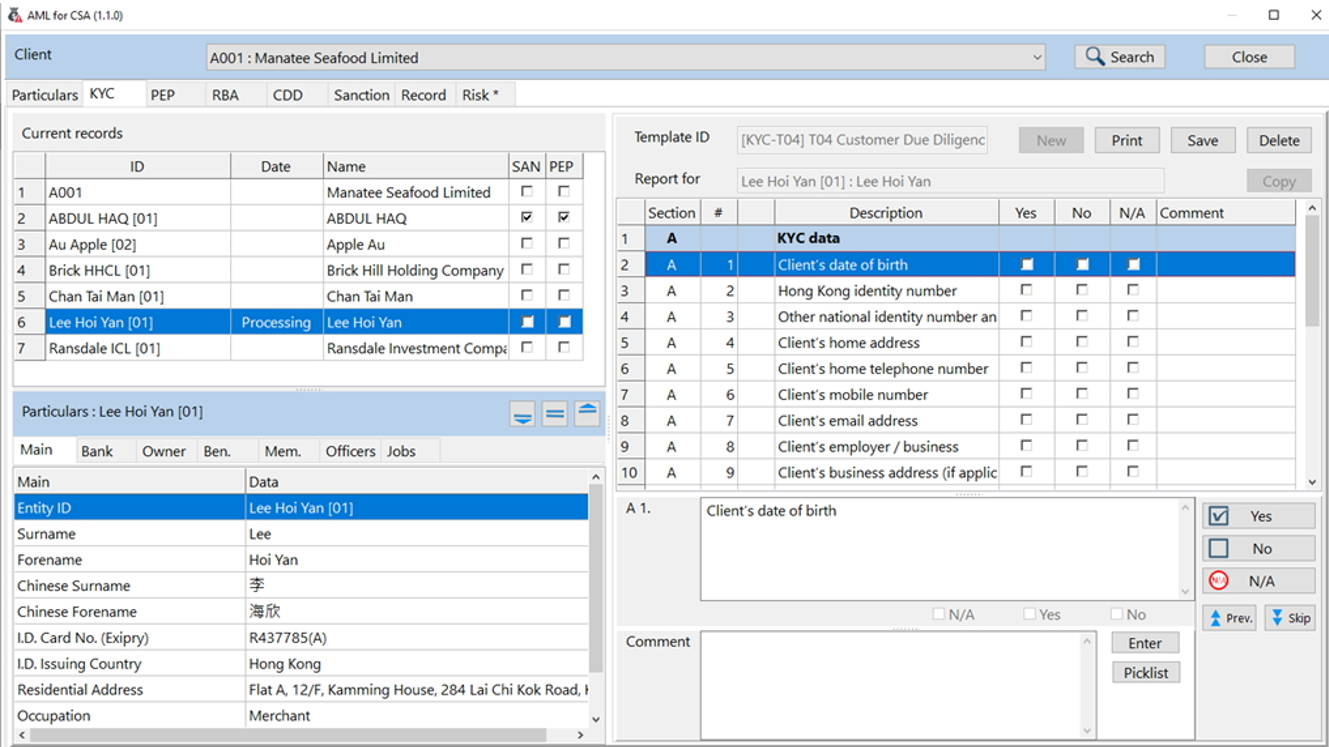Click into the Comment text box
Screen dimensions: 1329x747
click(890, 684)
